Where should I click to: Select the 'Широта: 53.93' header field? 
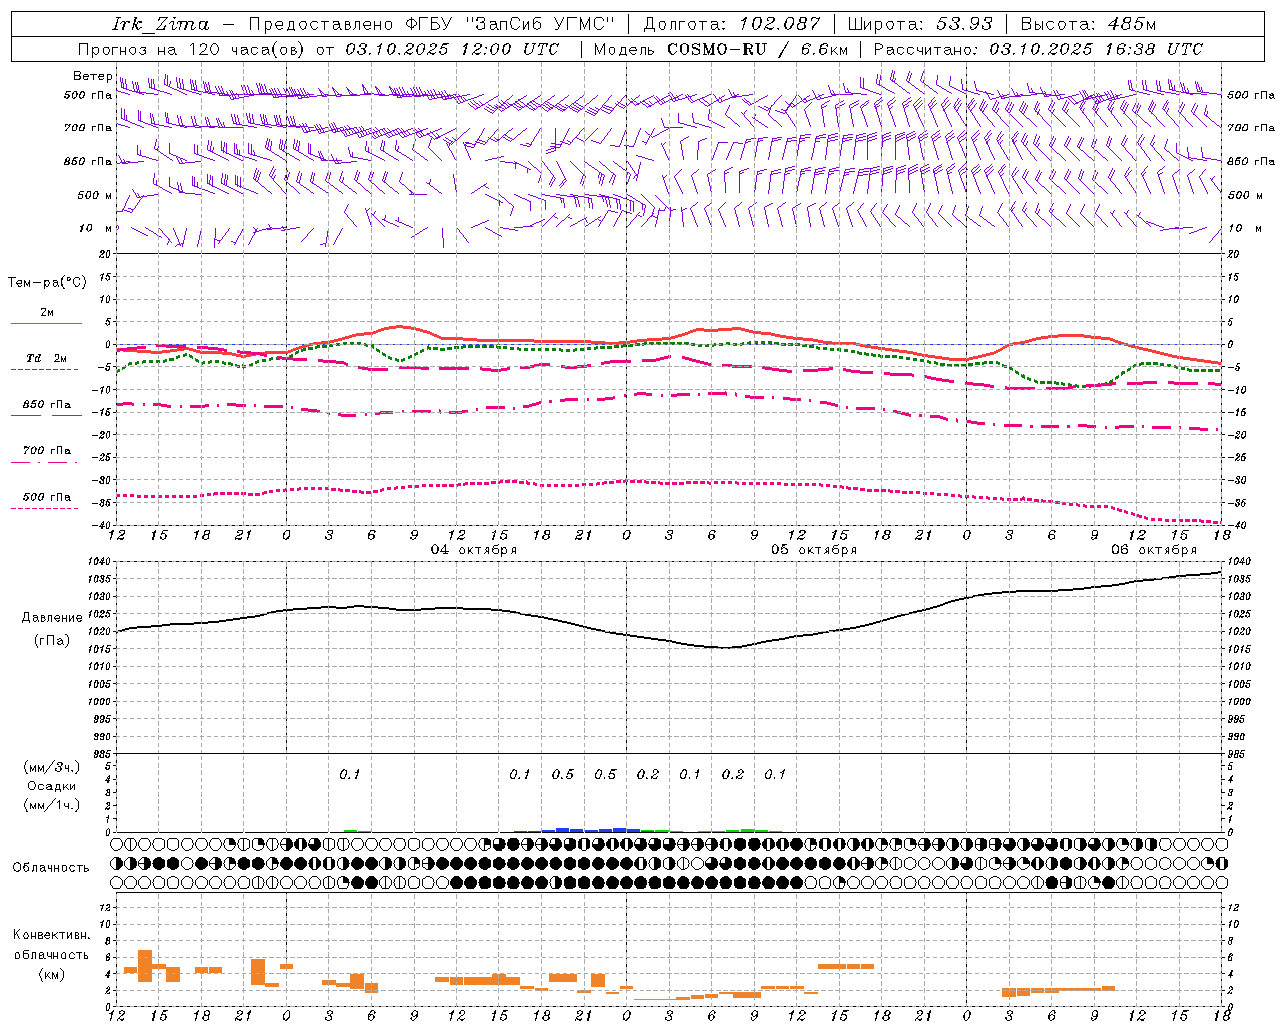point(919,24)
